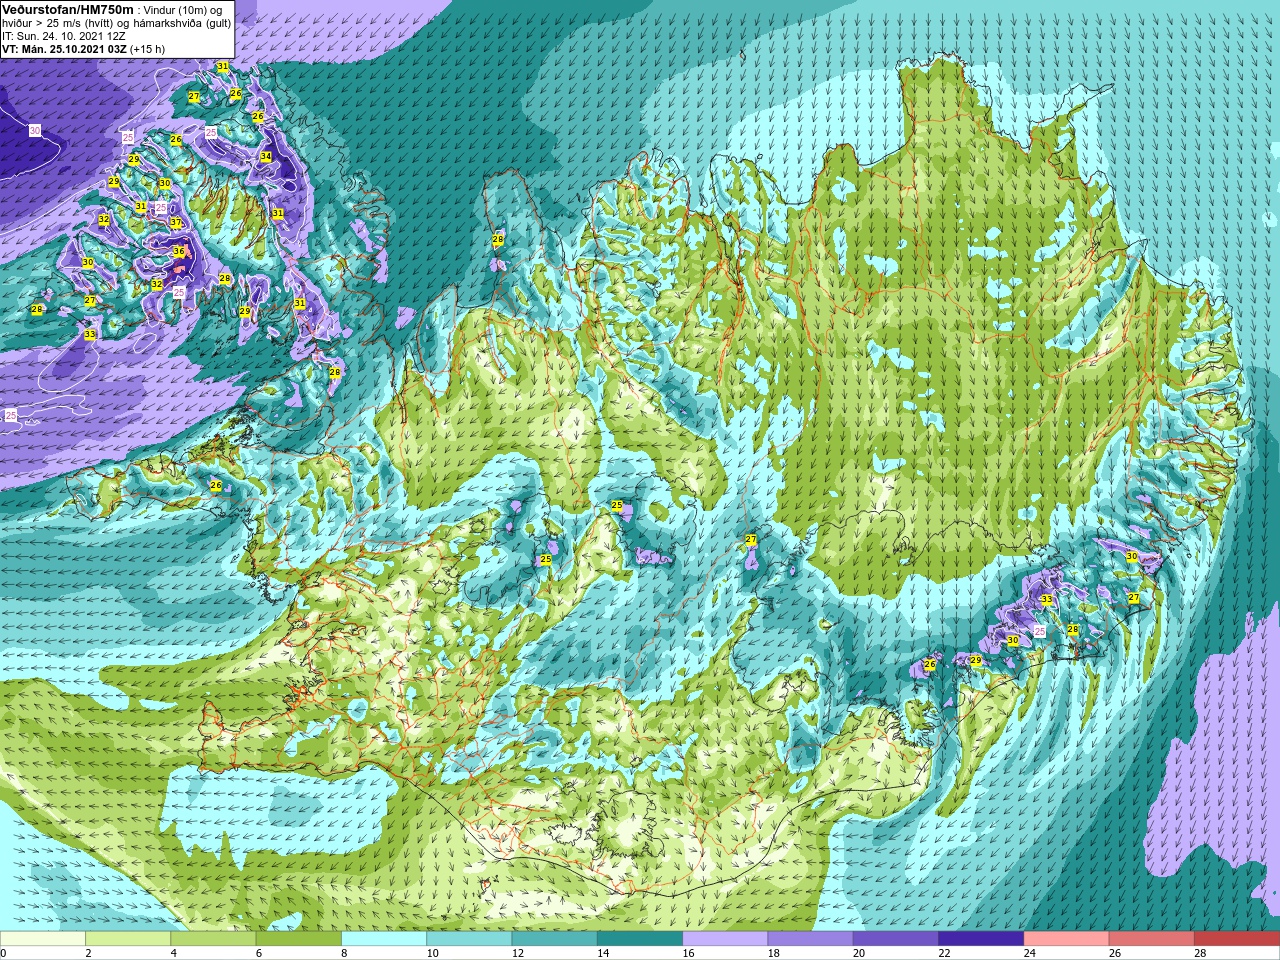Click the Veðurstofan/HM750m title text
The image size is (1280, 960).
[x=67, y=9]
